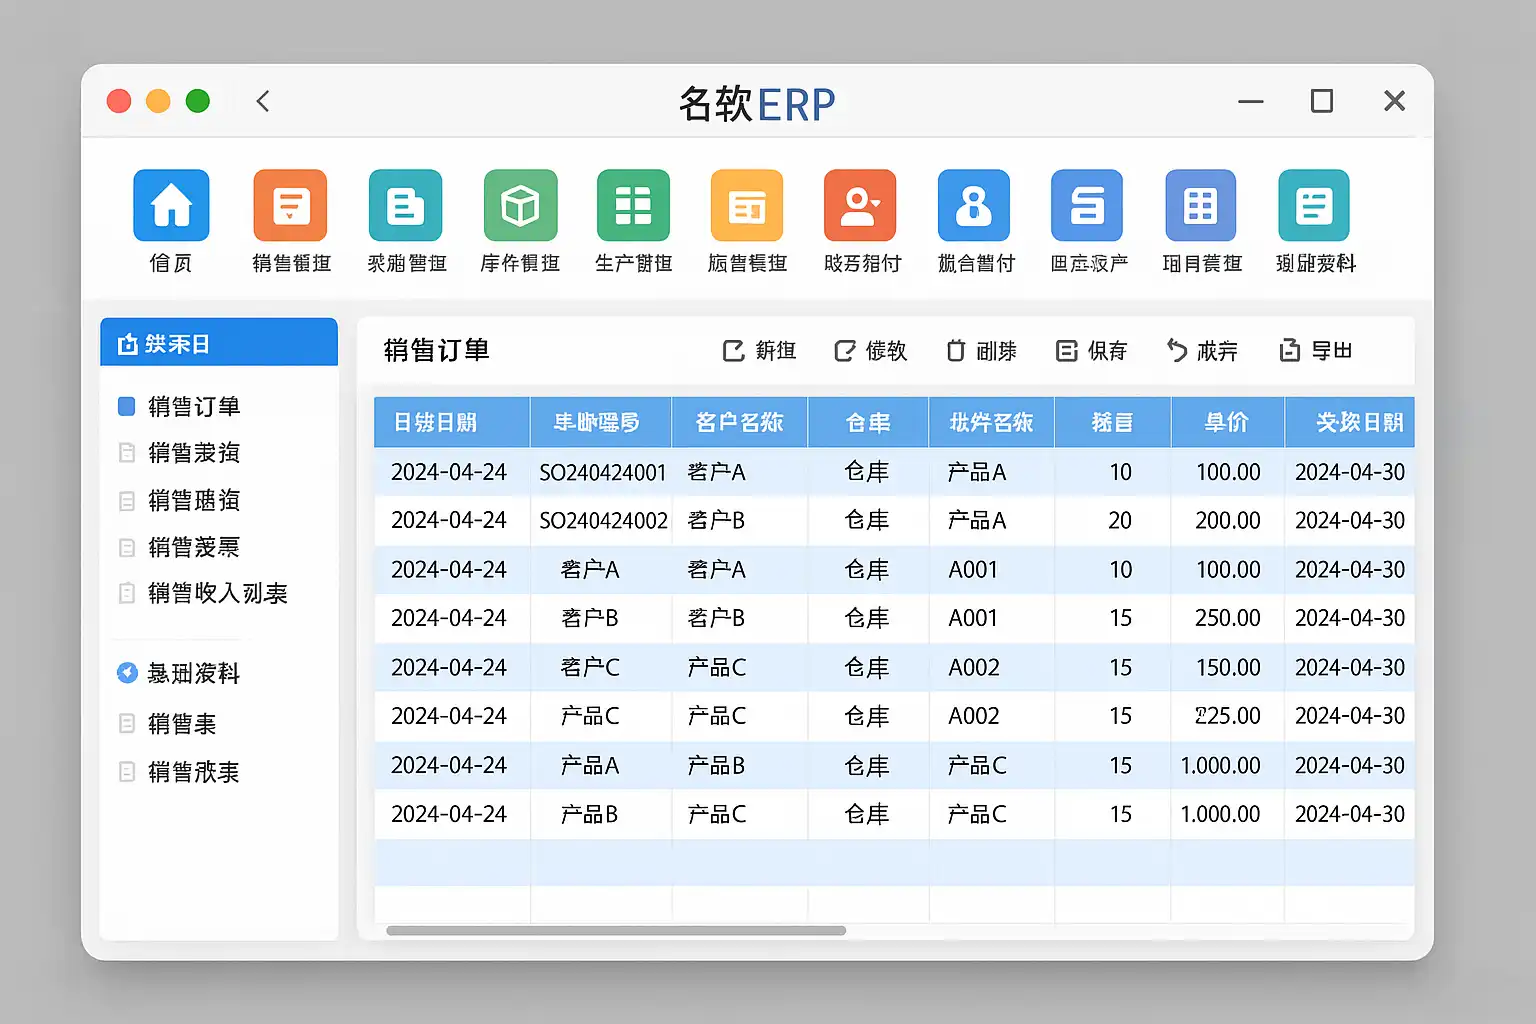Open the blue stacked-layers module icon
Viewport: 1536px width, 1024px height.
(x=1087, y=206)
